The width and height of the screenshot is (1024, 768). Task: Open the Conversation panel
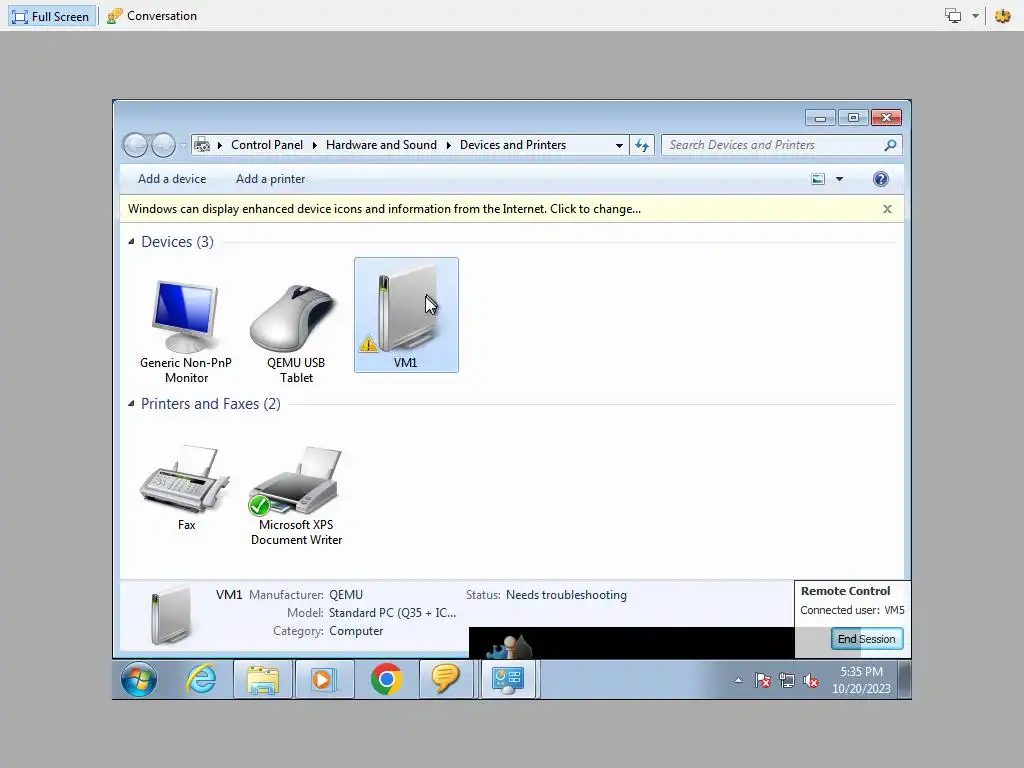pos(152,16)
